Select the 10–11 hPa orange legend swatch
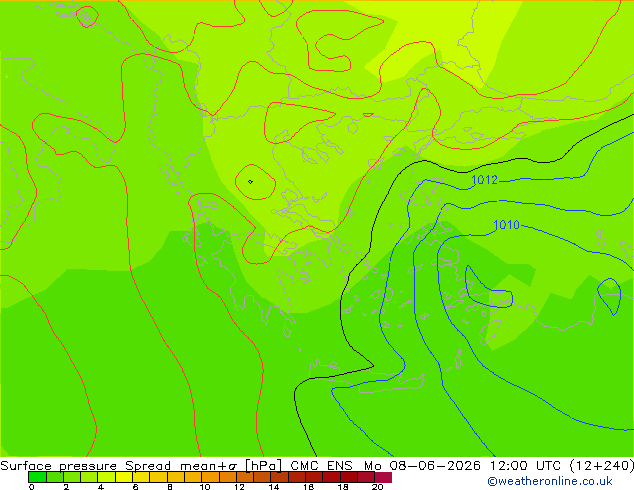The image size is (634, 490). point(210,477)
